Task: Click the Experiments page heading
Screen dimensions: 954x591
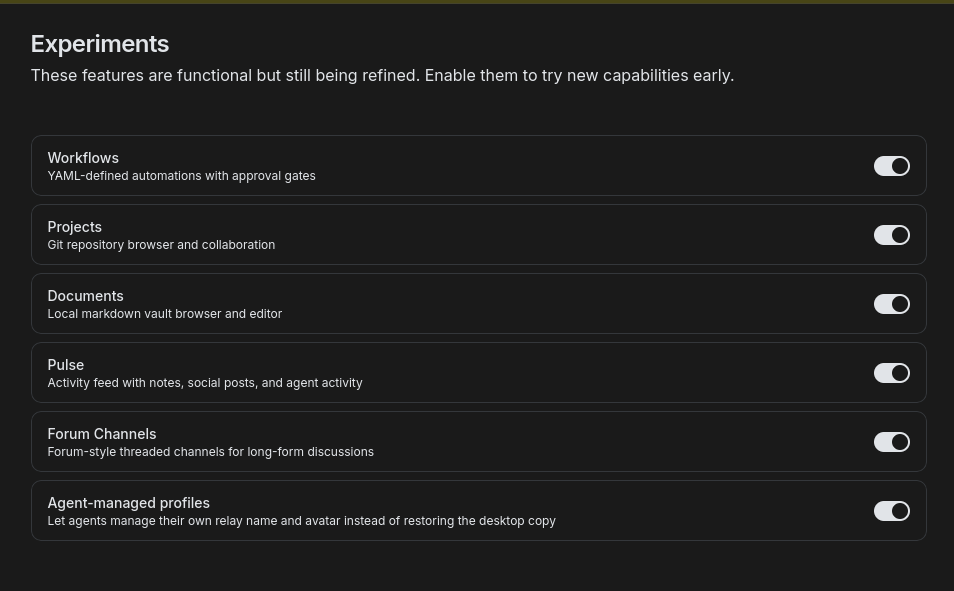Action: (100, 44)
